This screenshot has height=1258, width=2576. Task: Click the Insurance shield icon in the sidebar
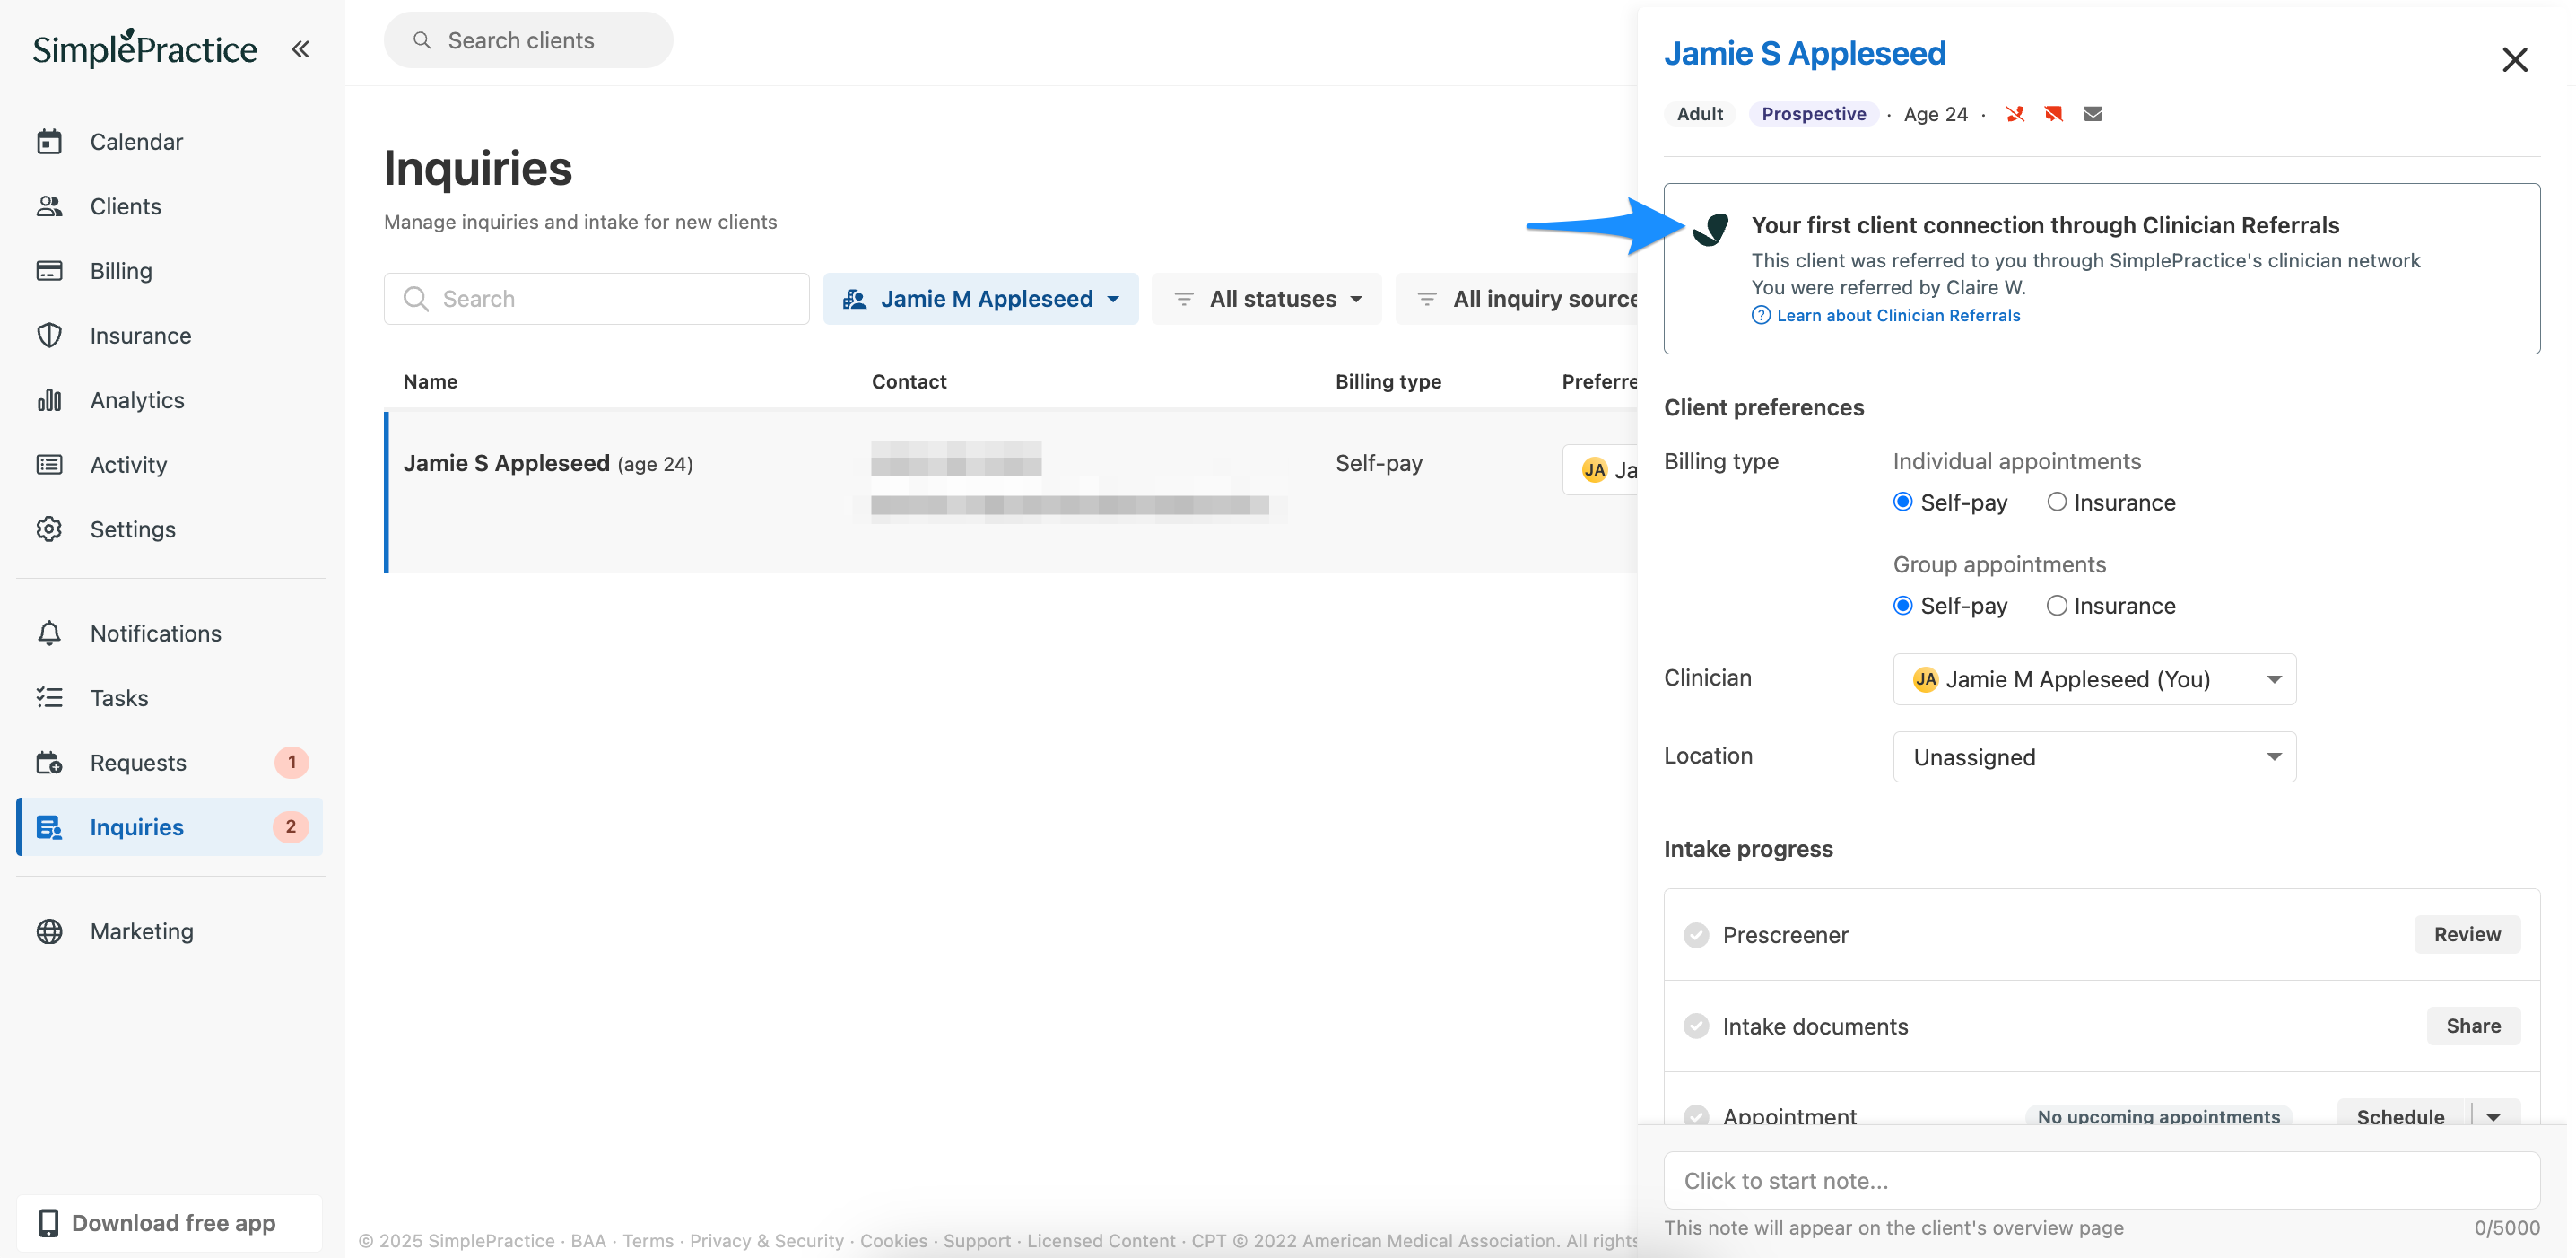point(49,335)
